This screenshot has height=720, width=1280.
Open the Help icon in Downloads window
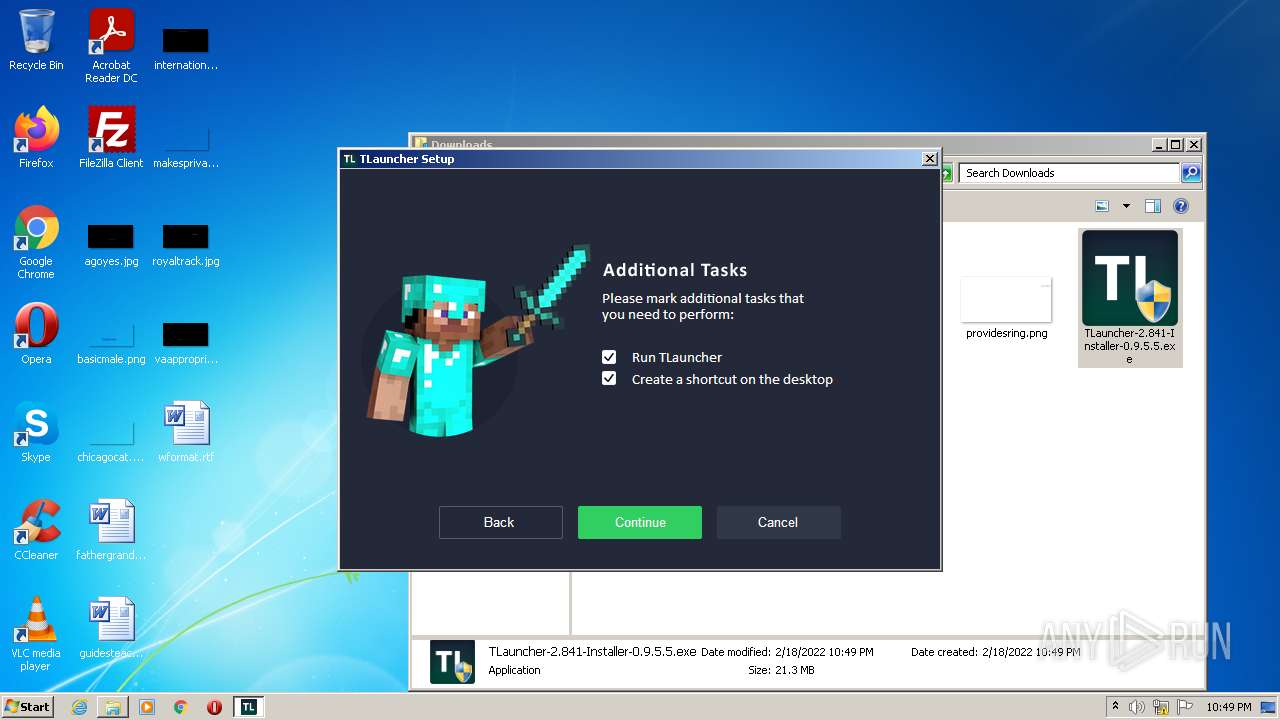pyautogui.click(x=1181, y=206)
